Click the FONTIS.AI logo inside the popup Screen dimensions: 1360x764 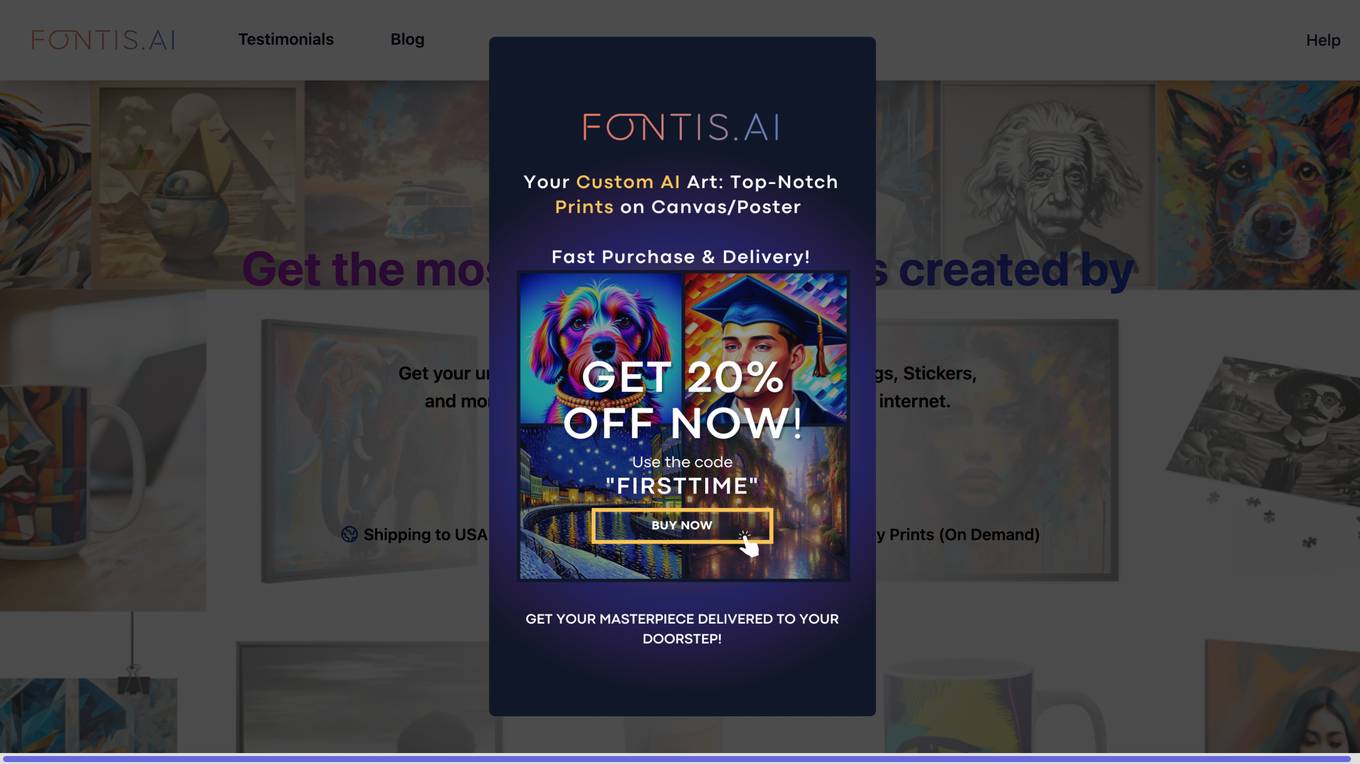coord(681,127)
